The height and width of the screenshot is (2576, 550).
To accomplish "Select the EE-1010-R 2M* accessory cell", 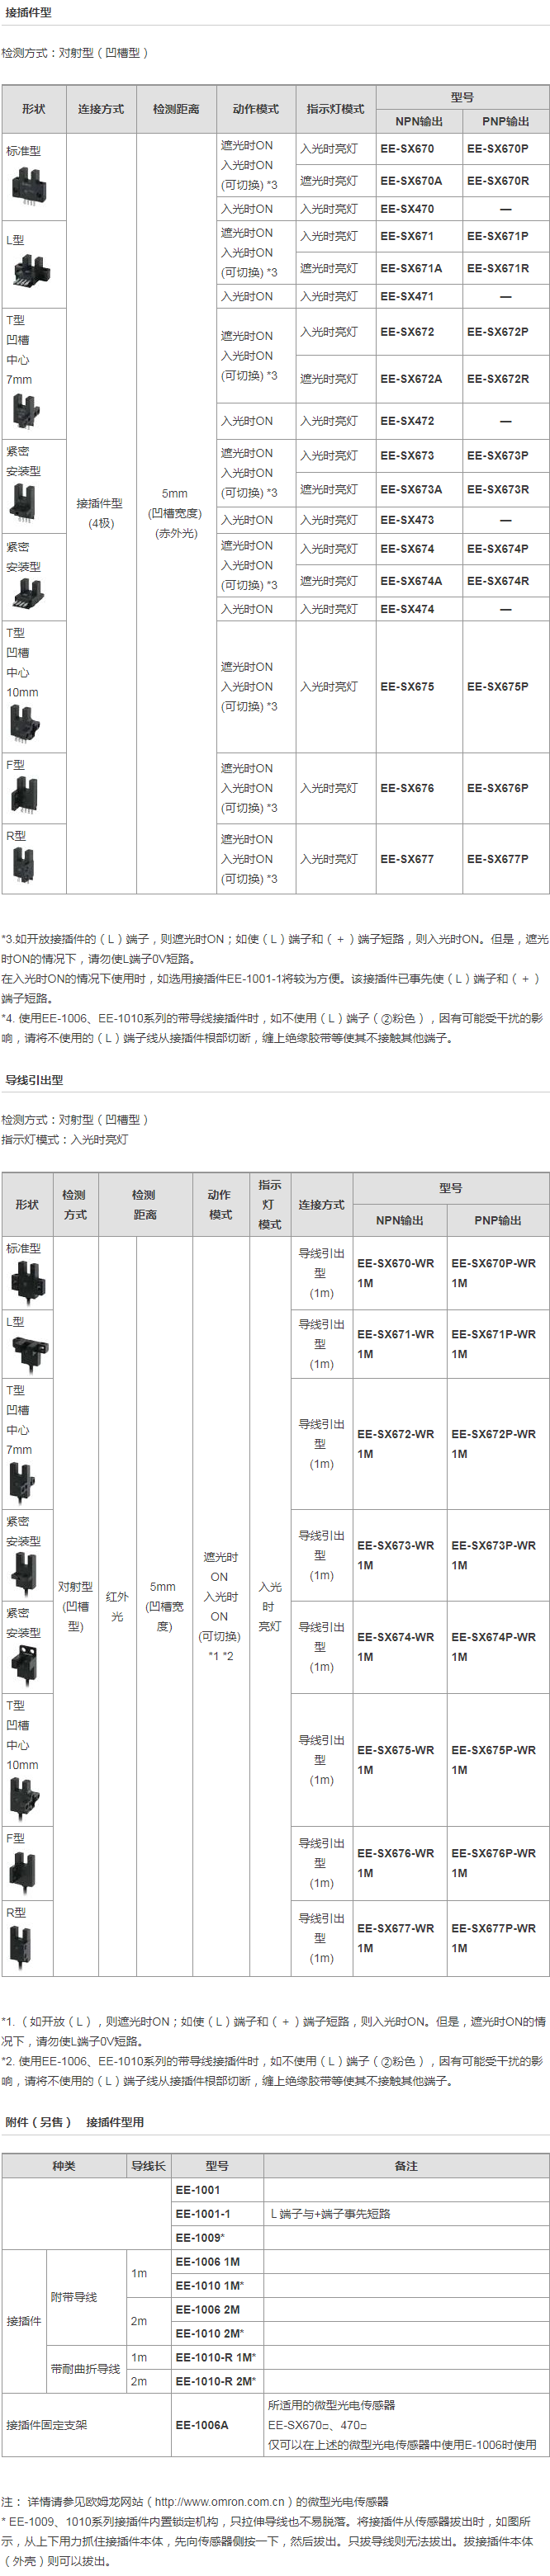I will coord(218,2382).
